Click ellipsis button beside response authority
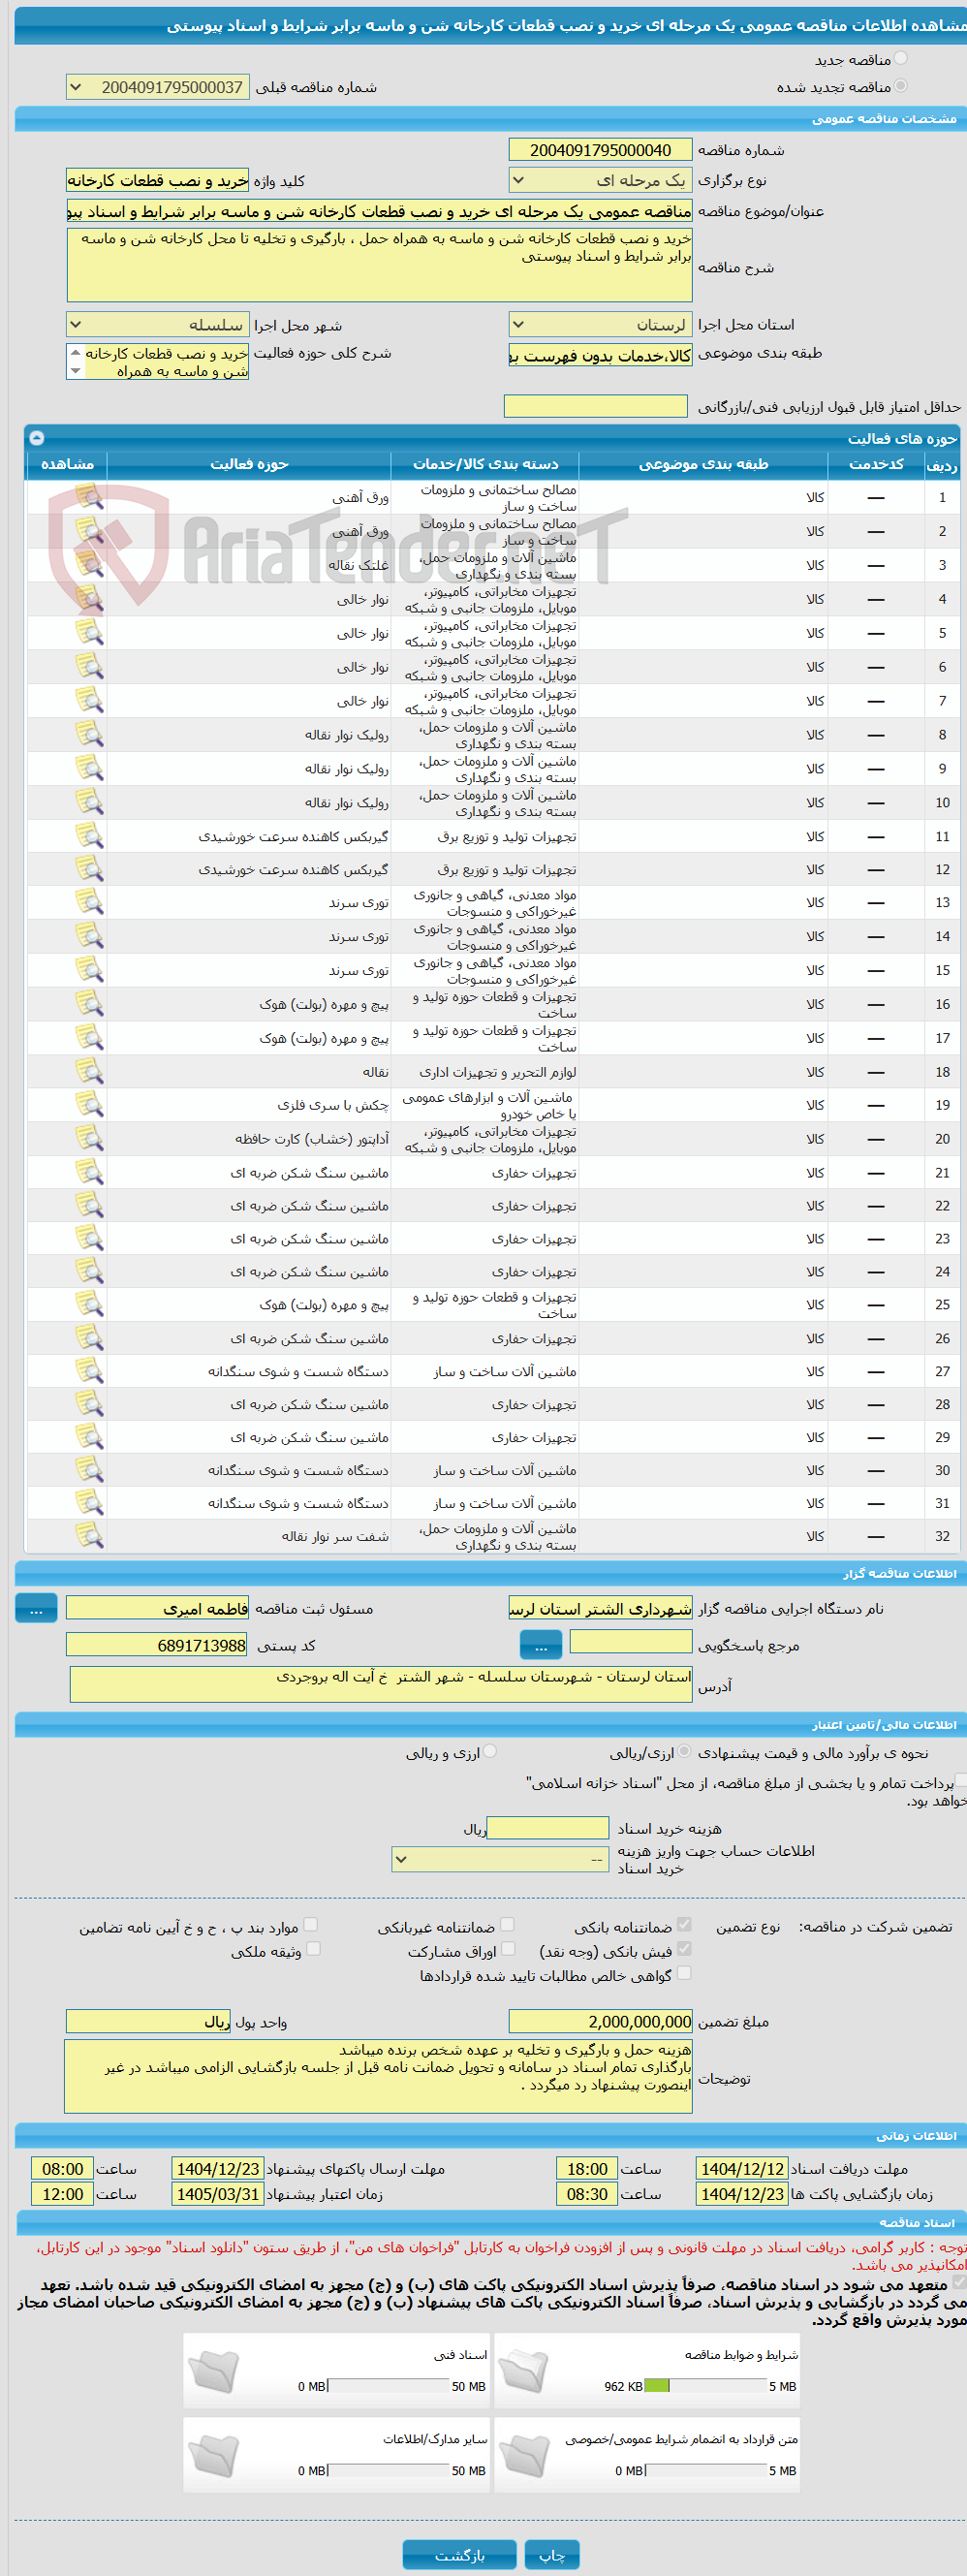 [x=541, y=1646]
